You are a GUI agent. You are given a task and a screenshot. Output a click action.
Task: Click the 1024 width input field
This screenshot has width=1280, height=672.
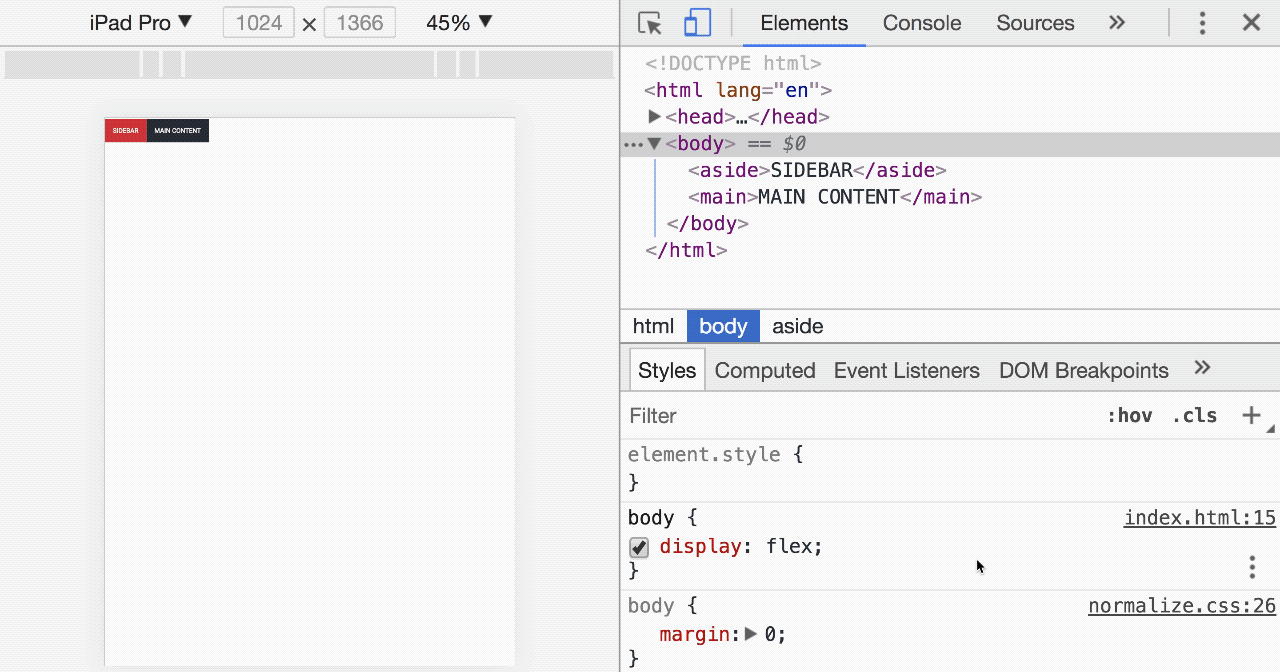click(258, 22)
